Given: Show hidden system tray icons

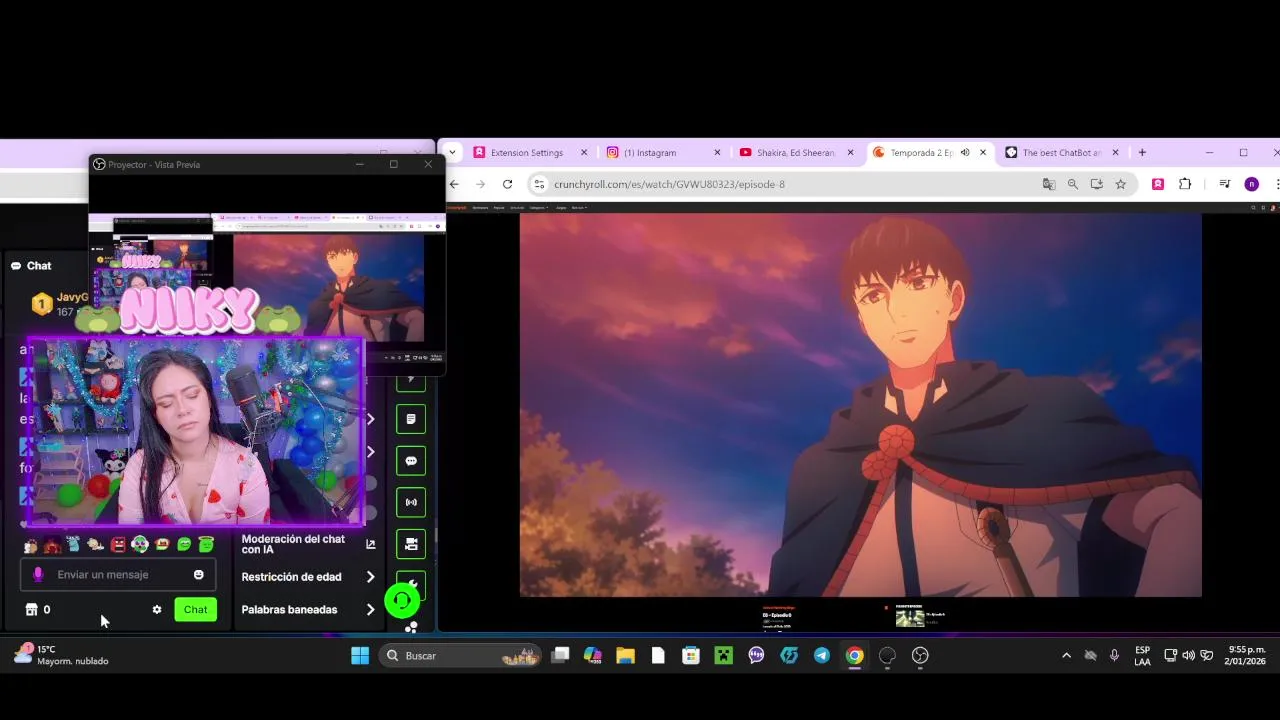Looking at the screenshot, I should coord(1066,656).
